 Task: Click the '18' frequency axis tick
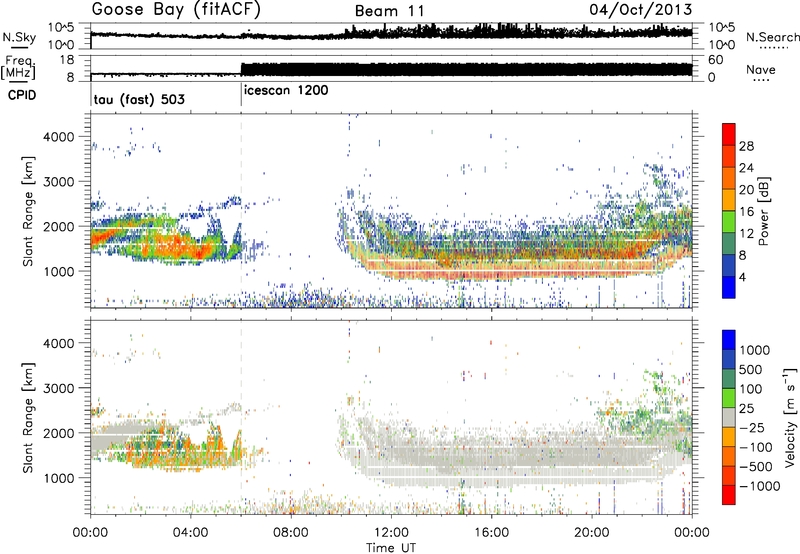coord(67,60)
